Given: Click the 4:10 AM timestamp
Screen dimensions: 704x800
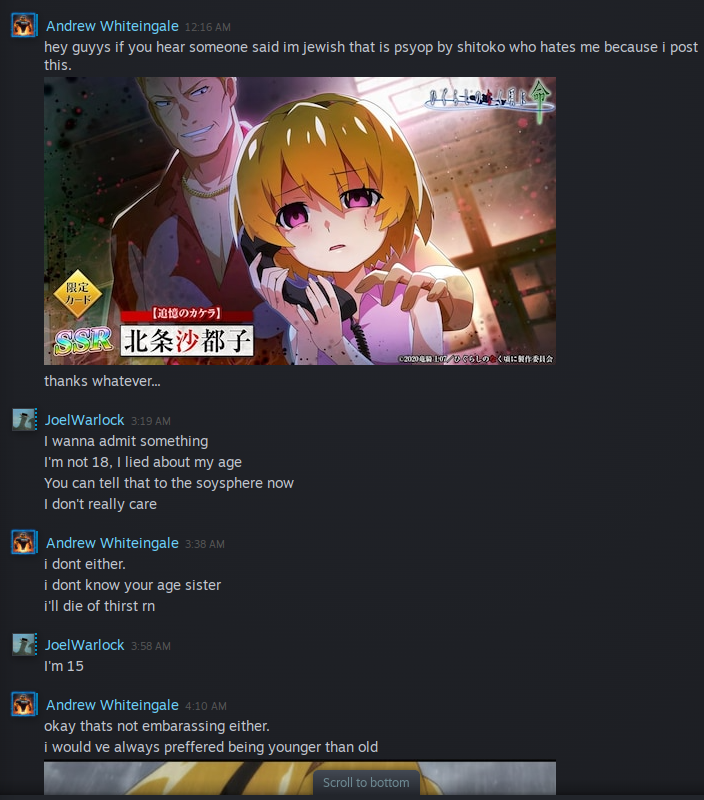Looking at the screenshot, I should click(206, 706).
